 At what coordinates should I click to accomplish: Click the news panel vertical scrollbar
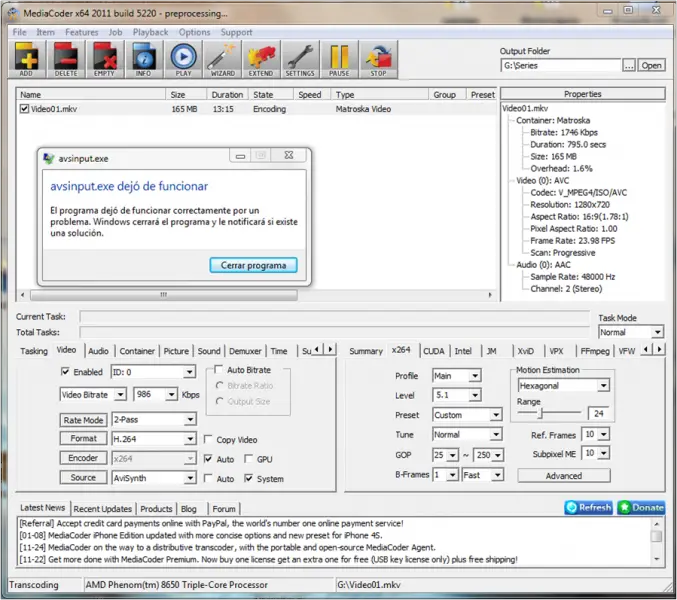pyautogui.click(x=656, y=541)
